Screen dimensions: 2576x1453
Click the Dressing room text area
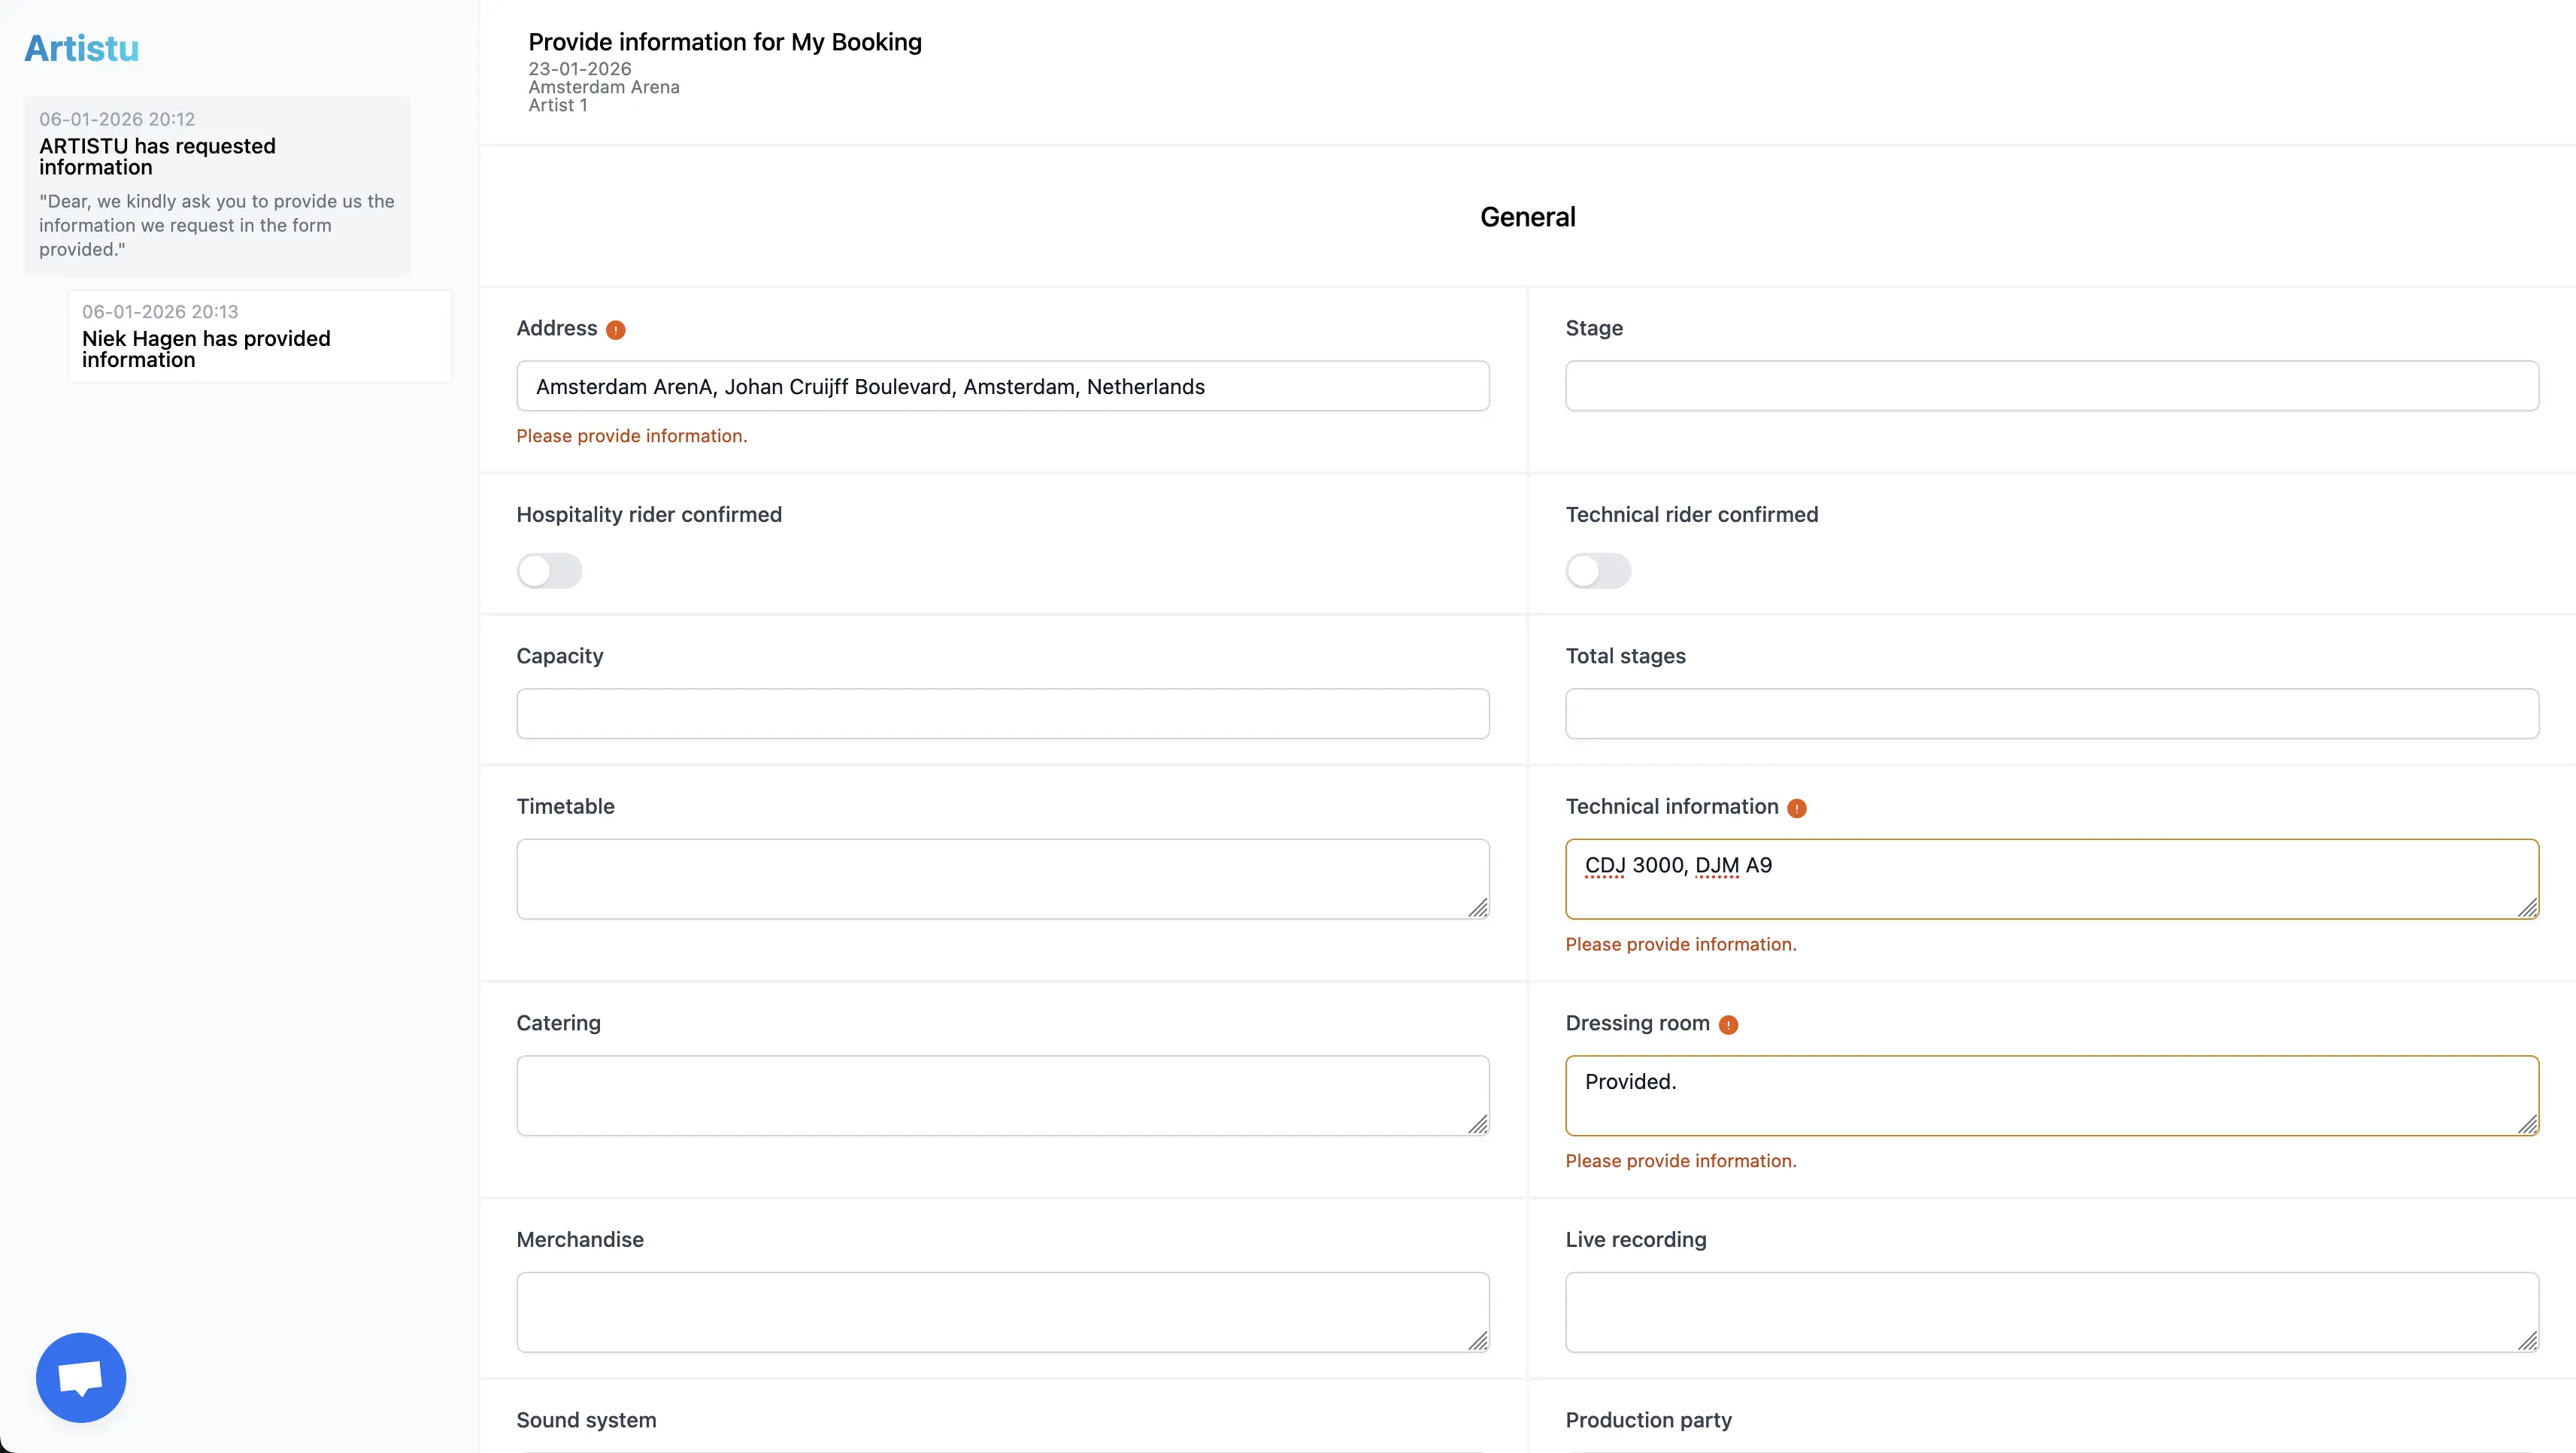(2051, 1095)
